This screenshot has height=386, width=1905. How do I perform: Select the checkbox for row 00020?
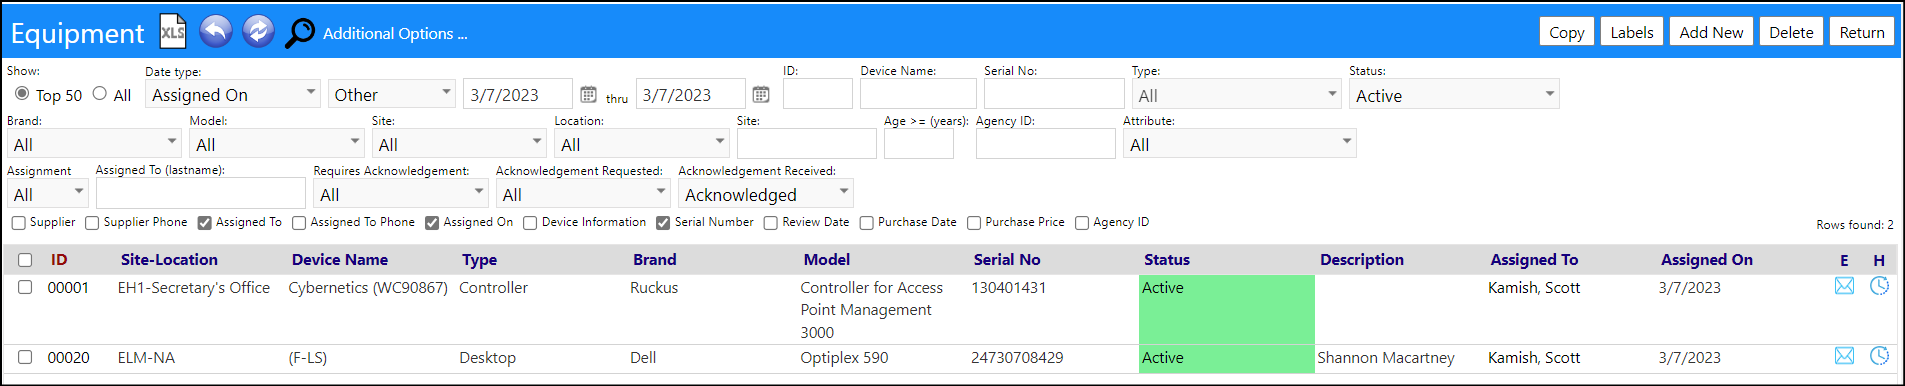pos(25,357)
